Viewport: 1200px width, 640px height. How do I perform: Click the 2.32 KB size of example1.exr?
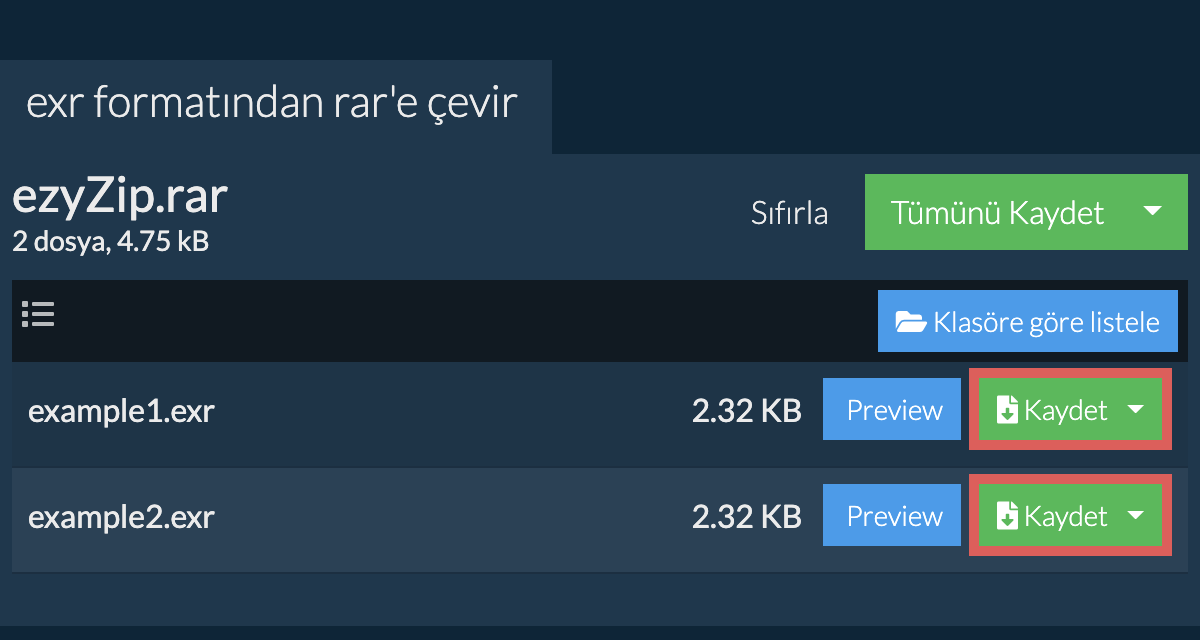(746, 411)
